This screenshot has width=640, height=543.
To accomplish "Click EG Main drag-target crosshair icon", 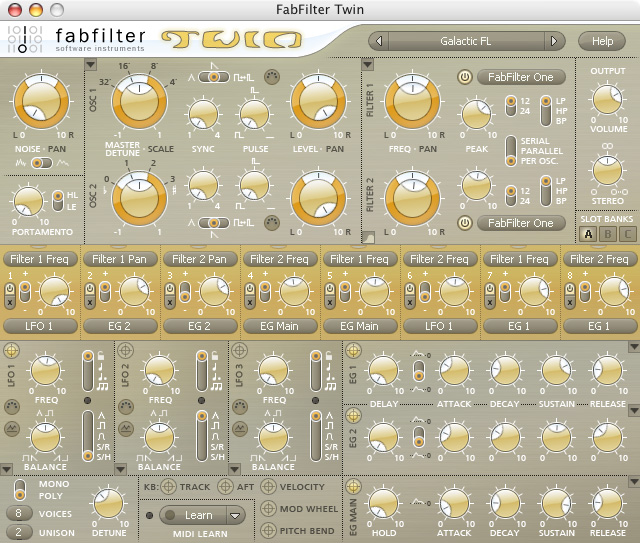I will (x=353, y=486).
